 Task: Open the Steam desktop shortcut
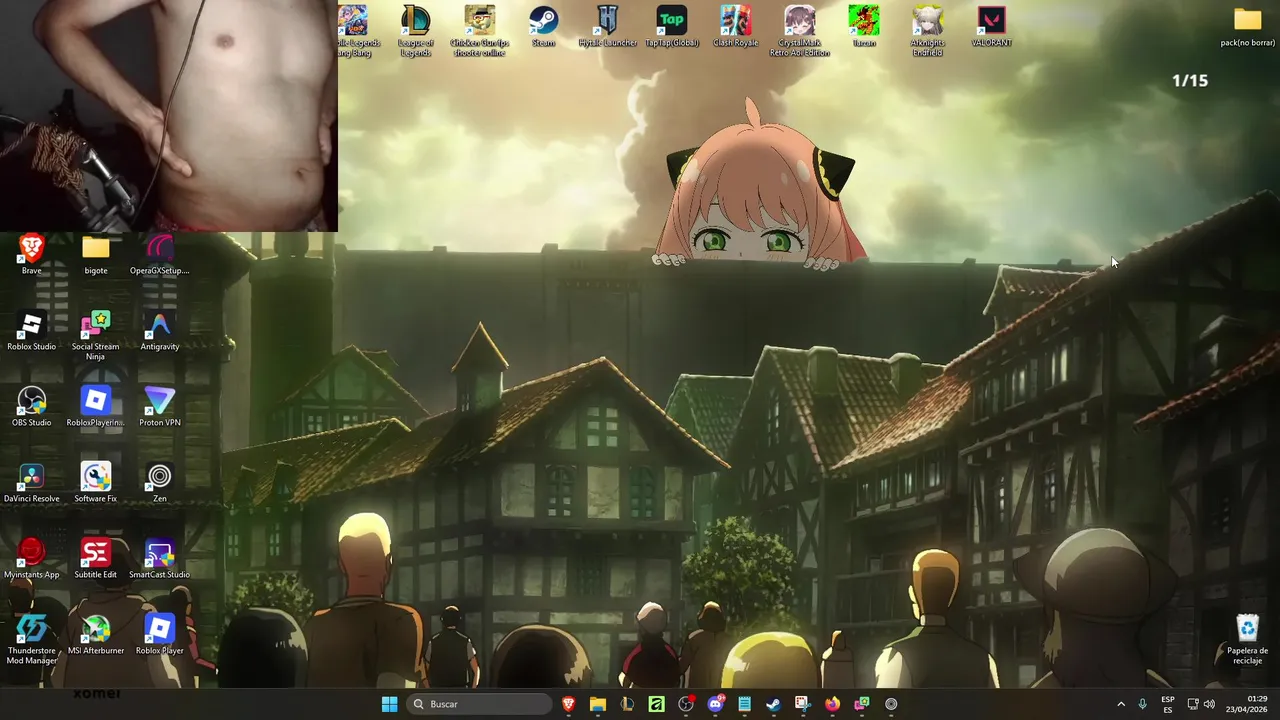(543, 27)
